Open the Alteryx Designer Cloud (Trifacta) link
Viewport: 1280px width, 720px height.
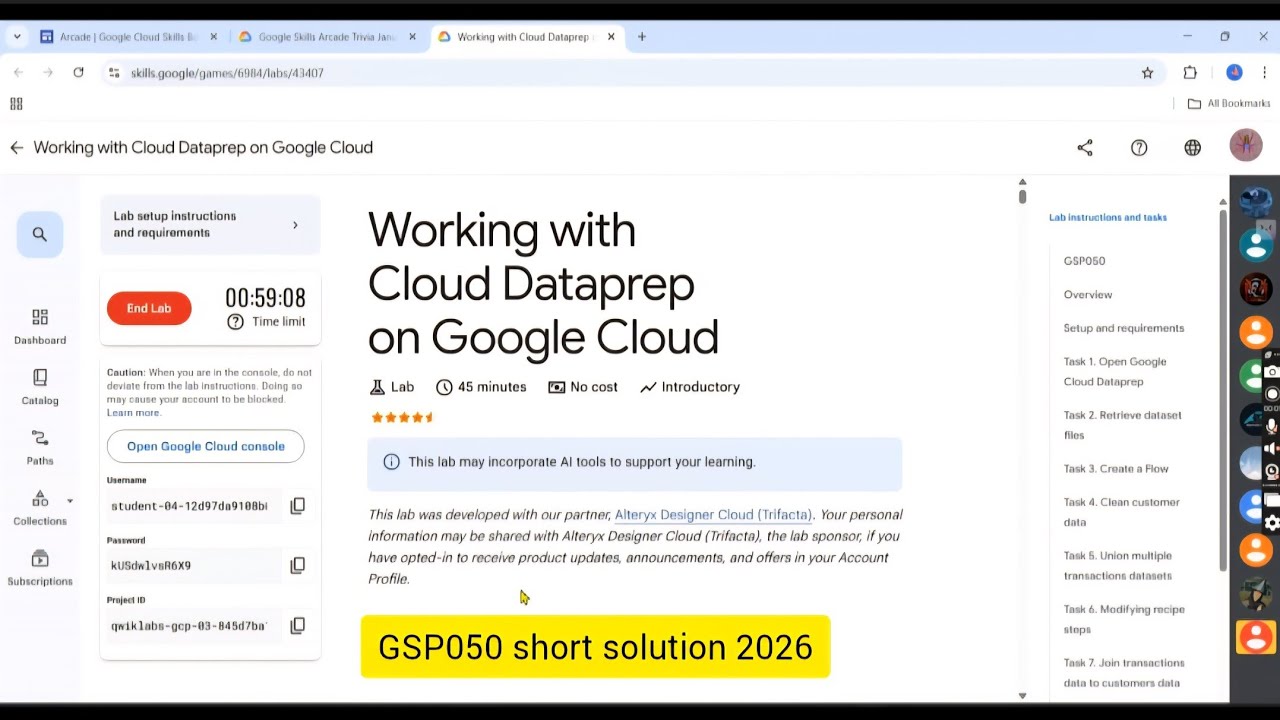point(713,515)
